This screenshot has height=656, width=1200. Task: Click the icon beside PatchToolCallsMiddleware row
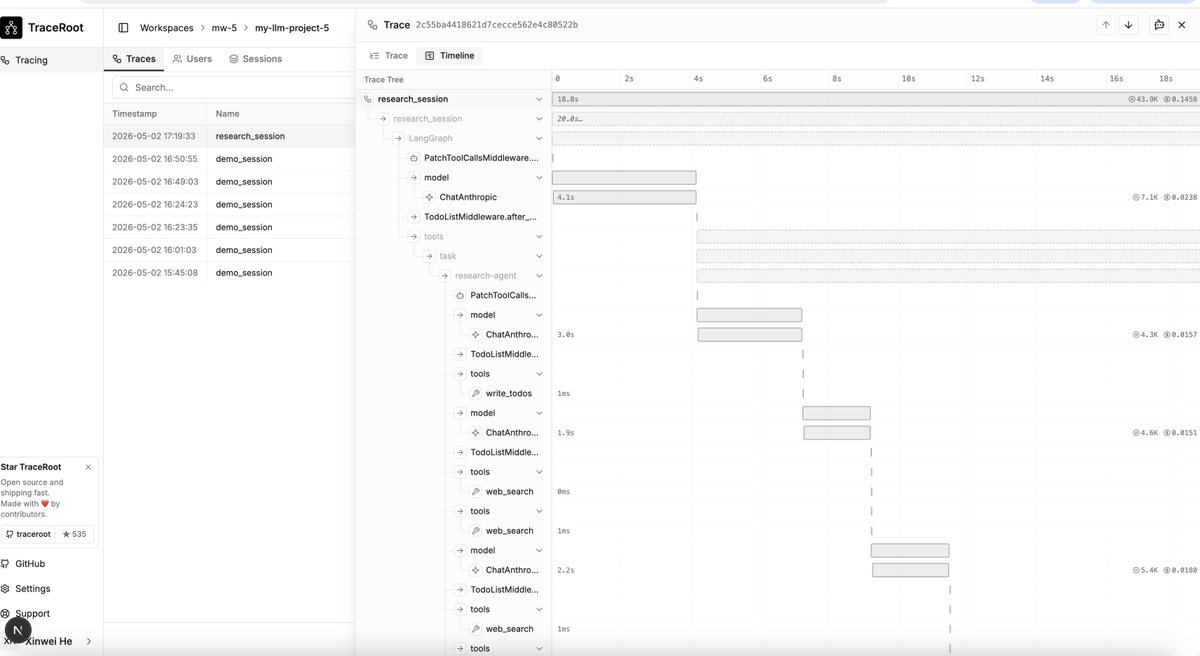pyautogui.click(x=414, y=158)
